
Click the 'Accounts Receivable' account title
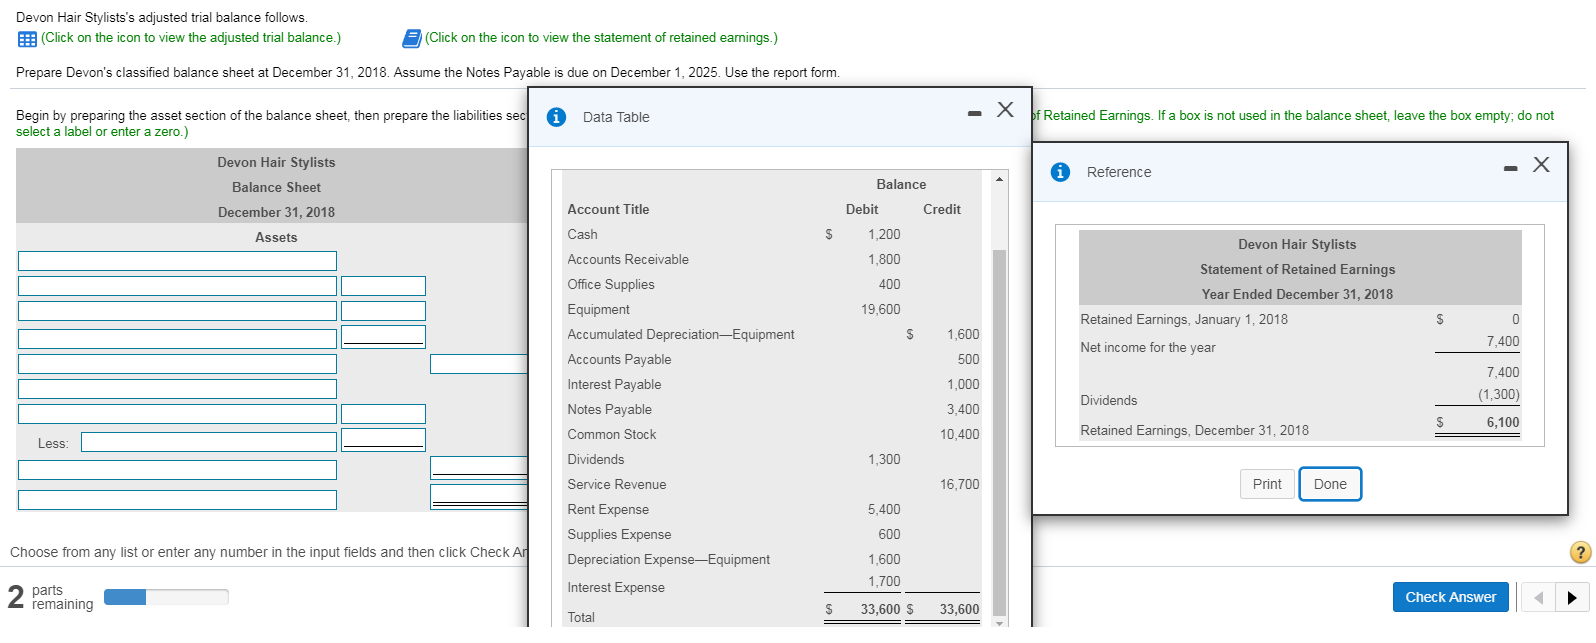628,260
